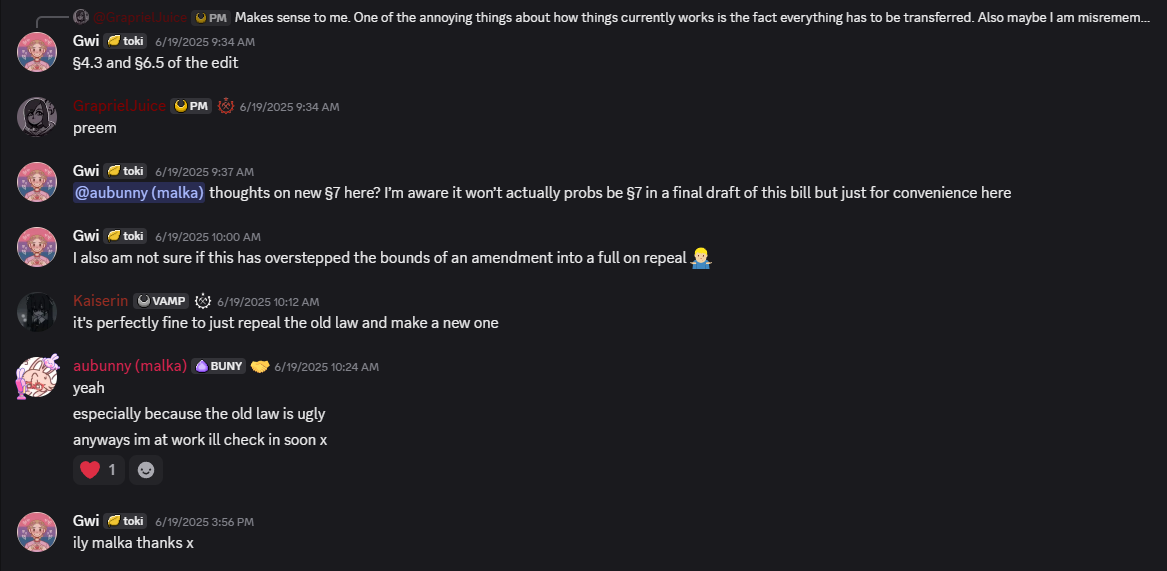Click Kaiserin's dark avatar
Screen dimensions: 1167x571
(x=36, y=312)
